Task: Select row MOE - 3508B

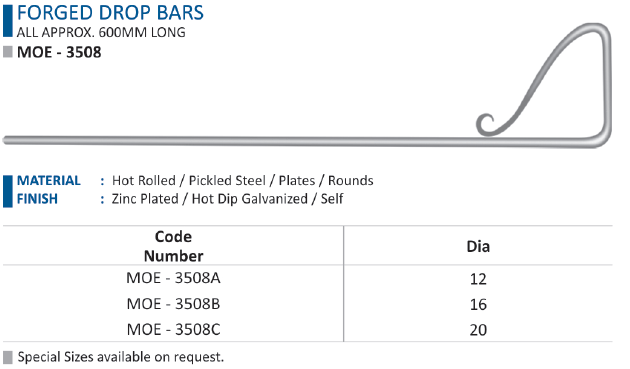Action: 308,304
